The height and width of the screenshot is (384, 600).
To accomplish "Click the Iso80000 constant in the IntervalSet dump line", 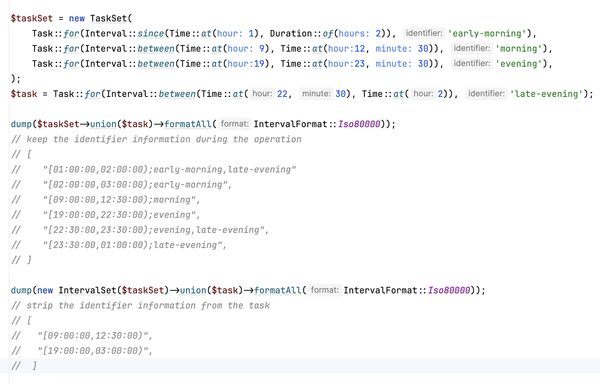I will coord(449,290).
